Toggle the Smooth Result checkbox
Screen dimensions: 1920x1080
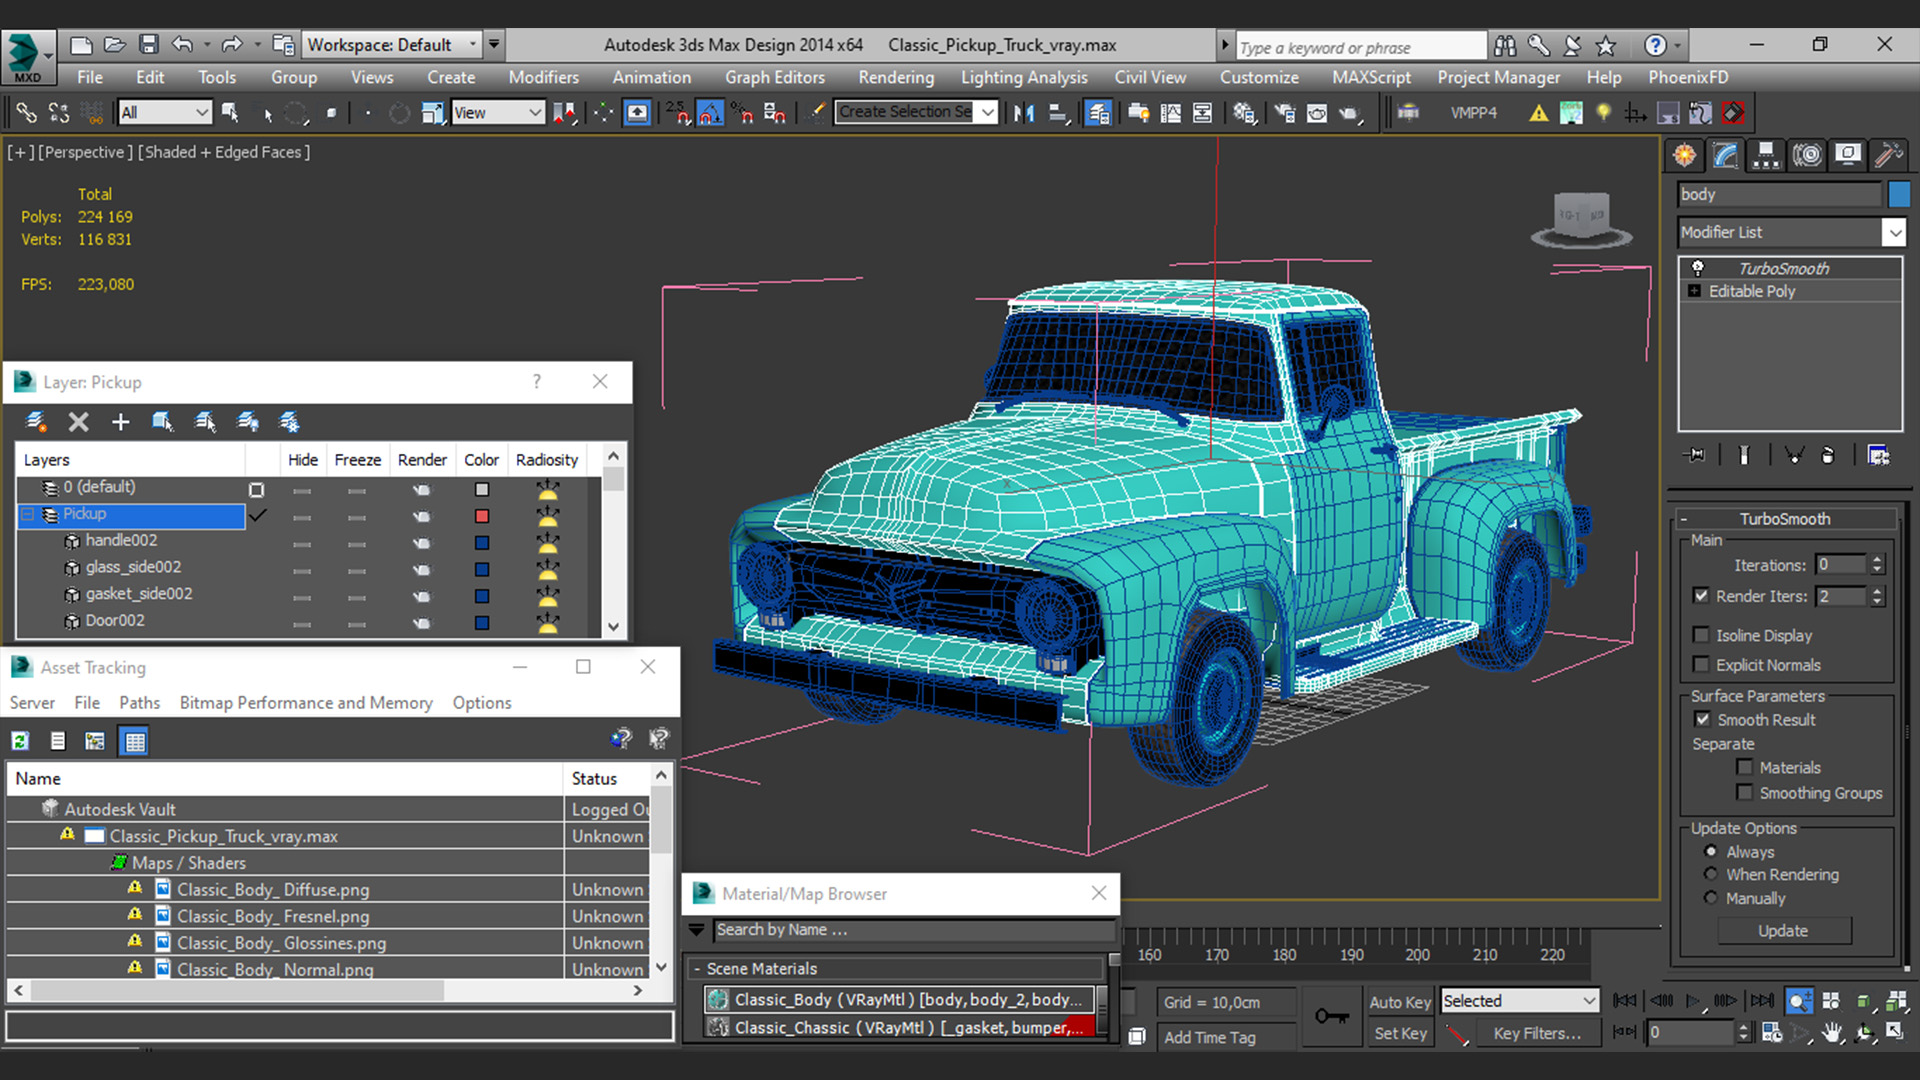[1702, 719]
